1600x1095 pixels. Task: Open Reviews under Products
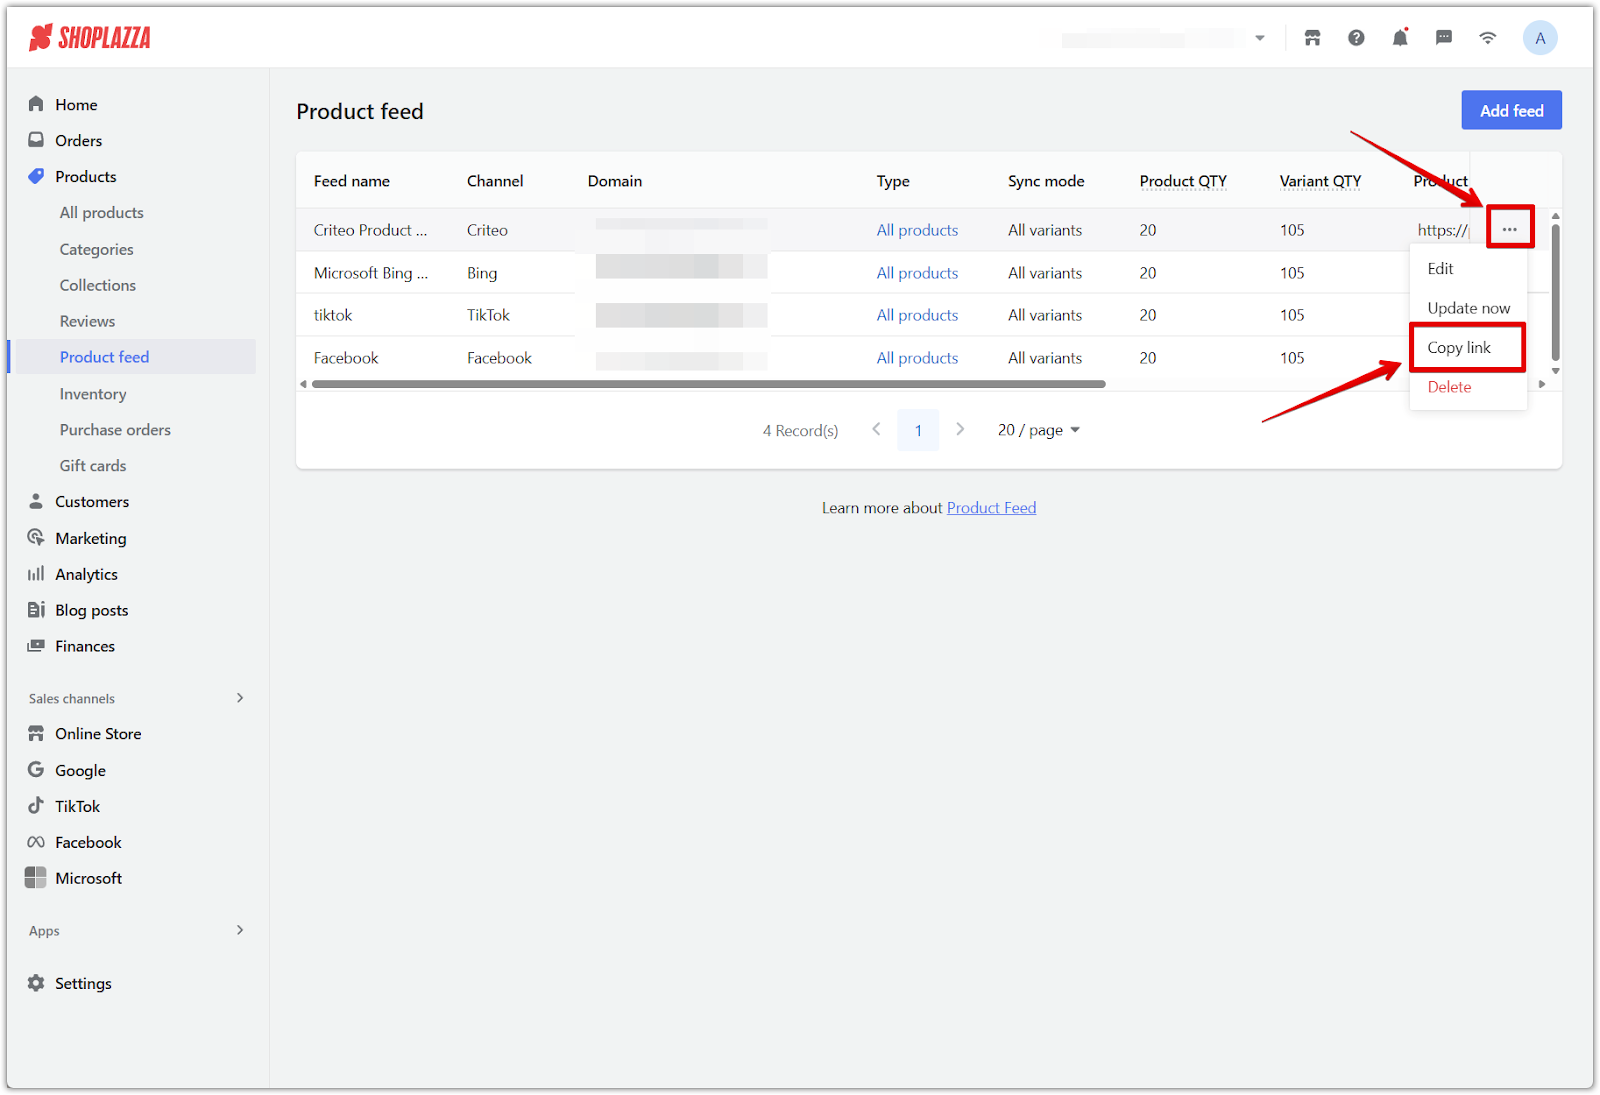click(87, 321)
